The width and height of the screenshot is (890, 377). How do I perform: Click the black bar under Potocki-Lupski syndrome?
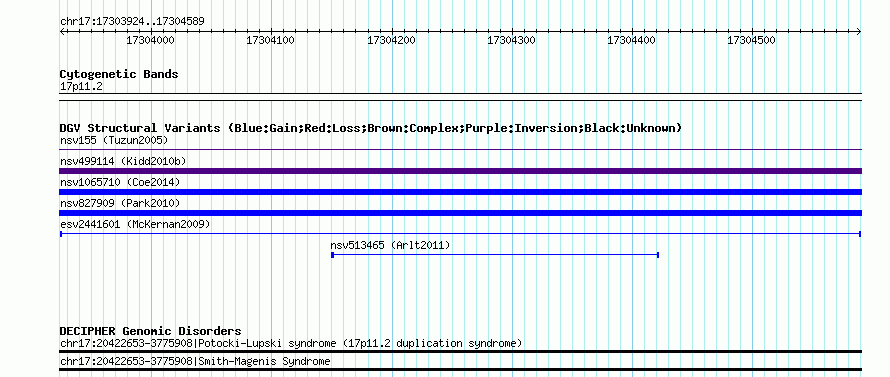(461, 351)
